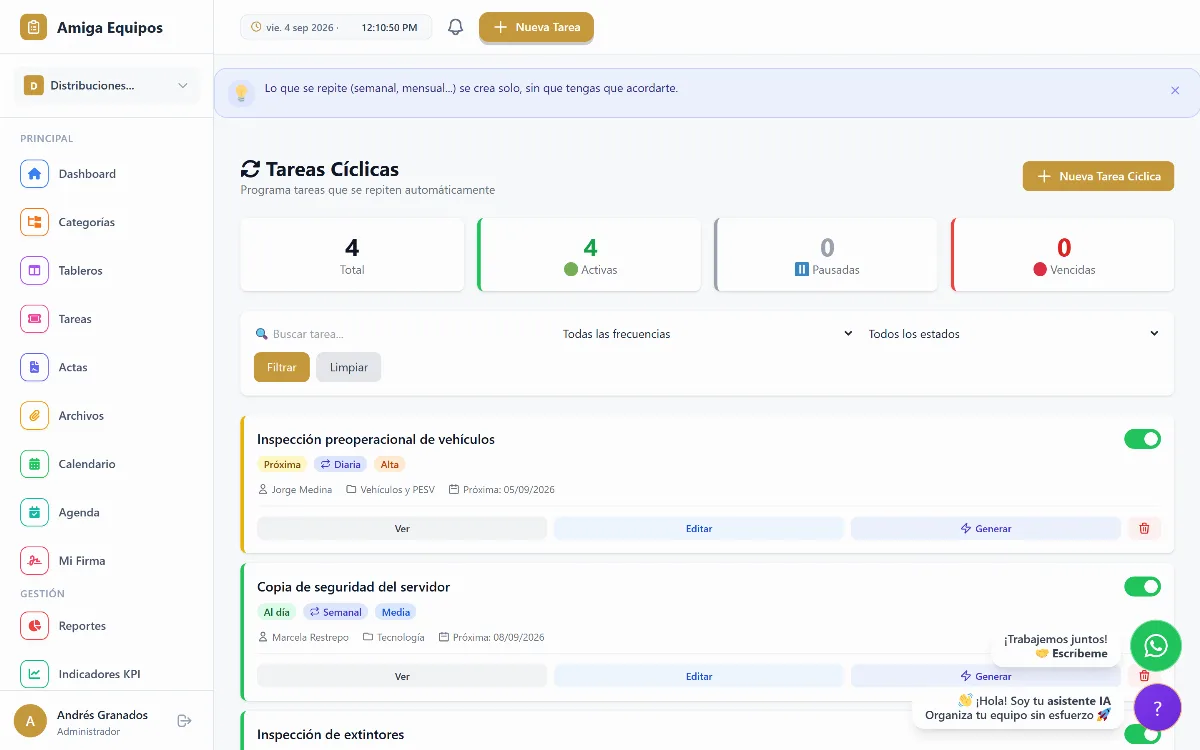Viewport: 1200px width, 750px height.
Task: Open the Tareas sidebar icon
Action: [x=34, y=319]
